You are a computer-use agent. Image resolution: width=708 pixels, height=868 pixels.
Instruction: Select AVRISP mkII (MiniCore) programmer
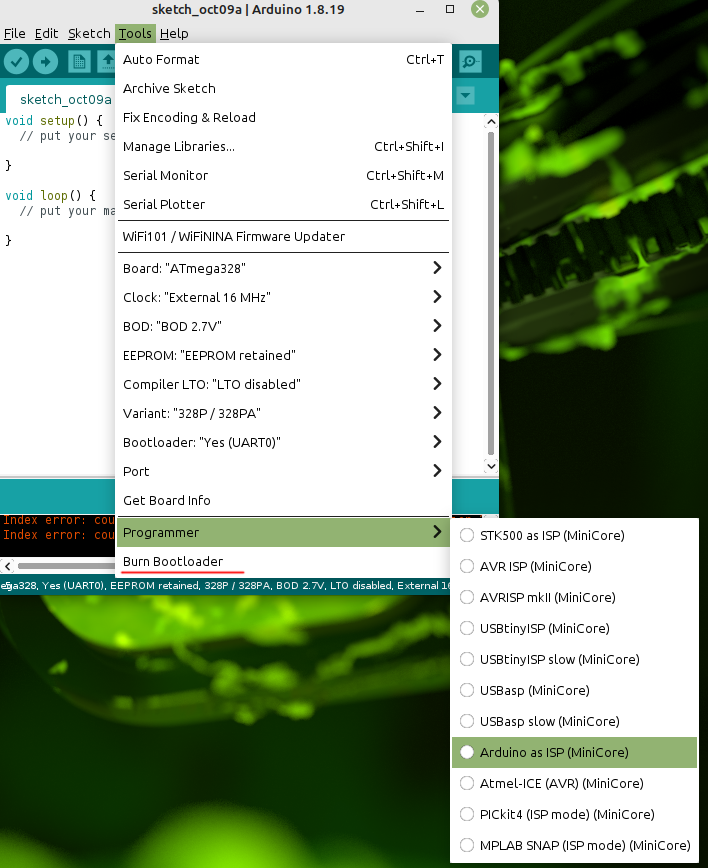point(574,597)
